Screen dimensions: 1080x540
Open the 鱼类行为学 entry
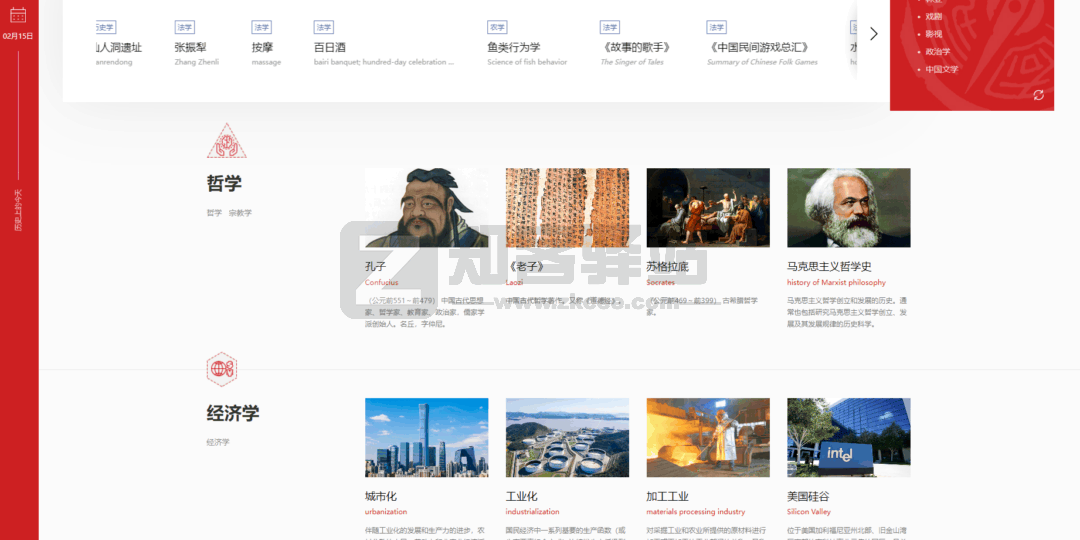[514, 48]
